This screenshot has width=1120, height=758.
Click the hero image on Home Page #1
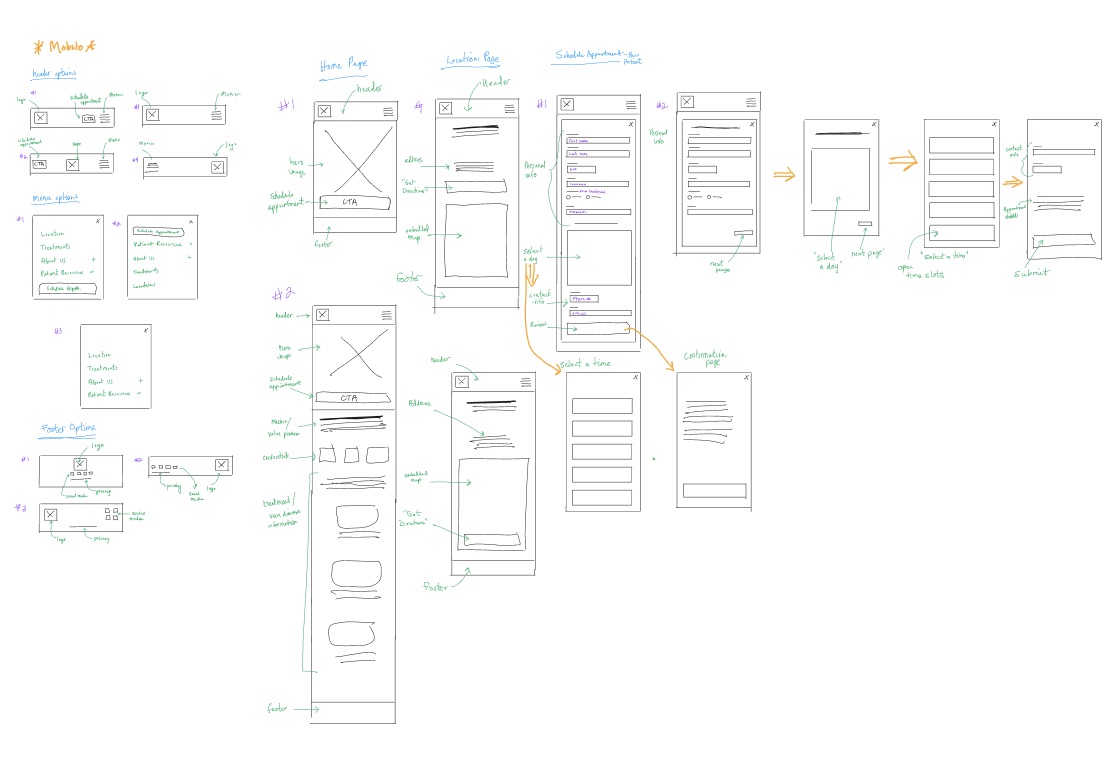coord(355,159)
